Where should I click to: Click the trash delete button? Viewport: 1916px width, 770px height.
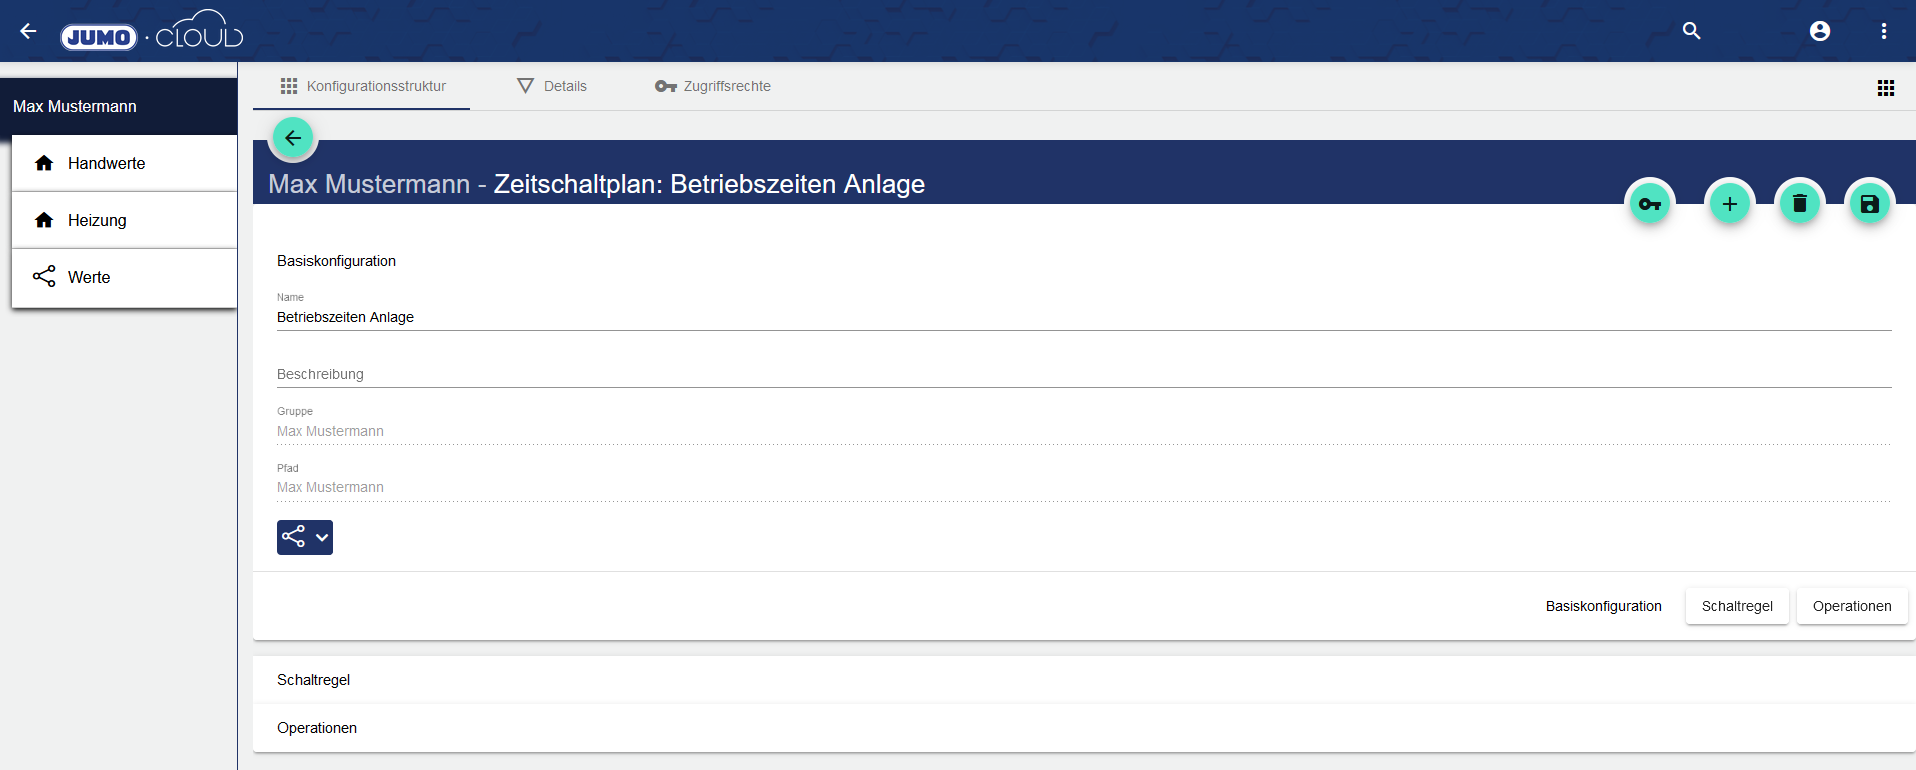click(x=1799, y=204)
